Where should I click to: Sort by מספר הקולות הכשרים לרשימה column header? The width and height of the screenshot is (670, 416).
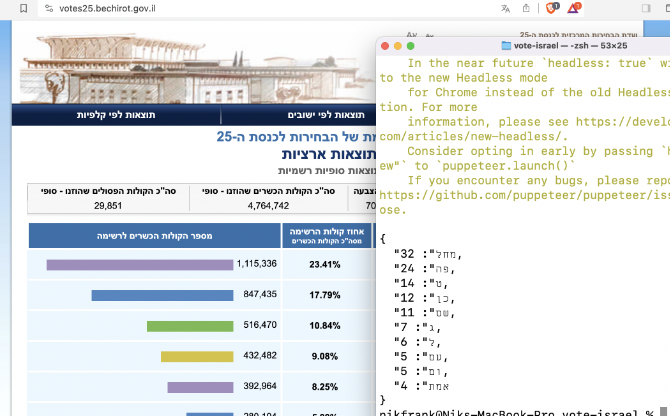click(154, 236)
